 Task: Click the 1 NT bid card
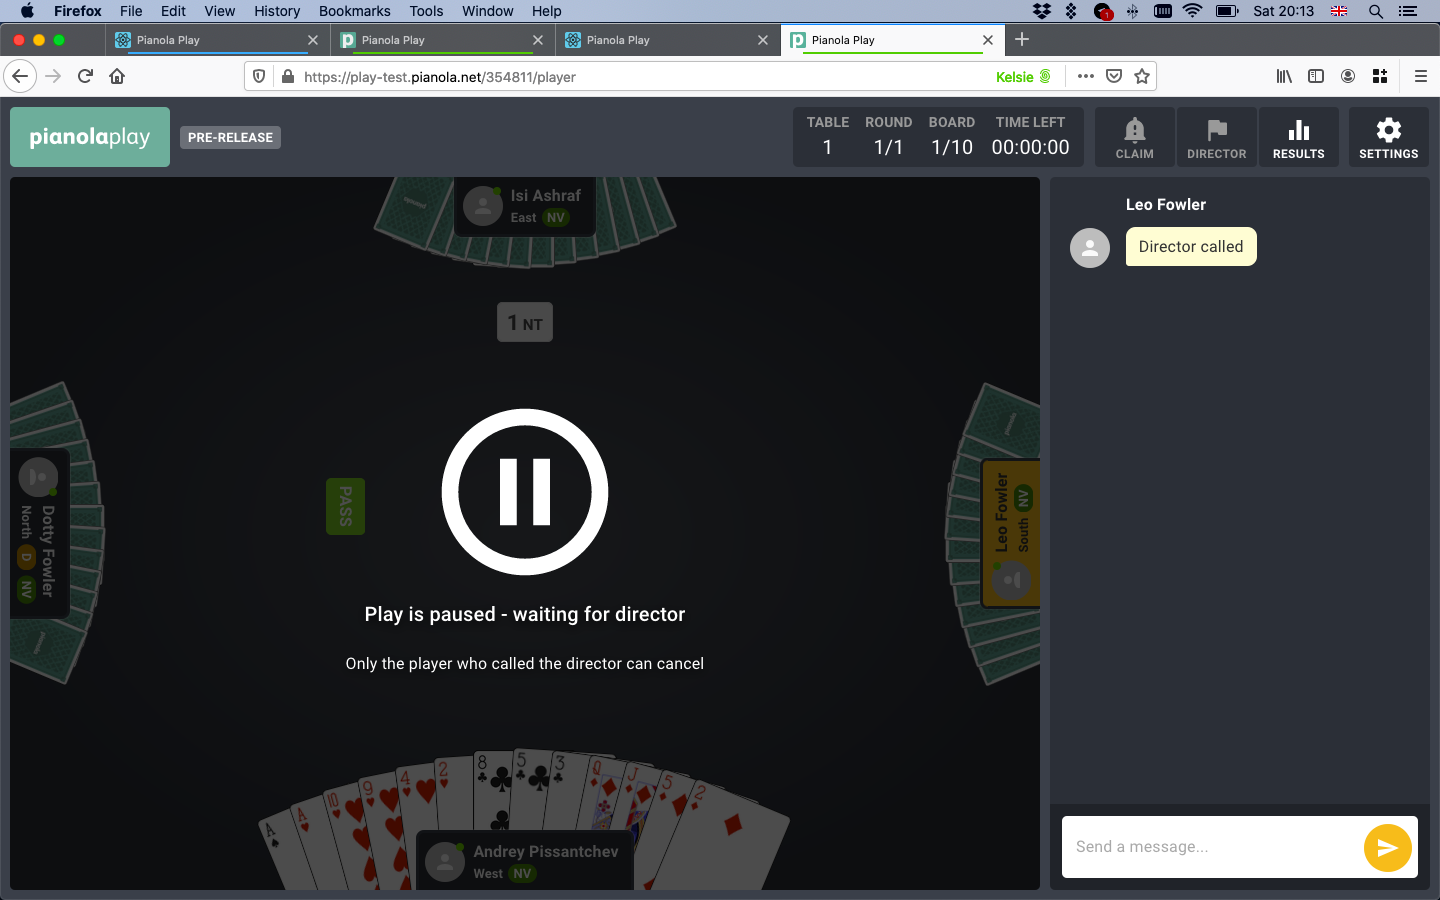pos(525,322)
